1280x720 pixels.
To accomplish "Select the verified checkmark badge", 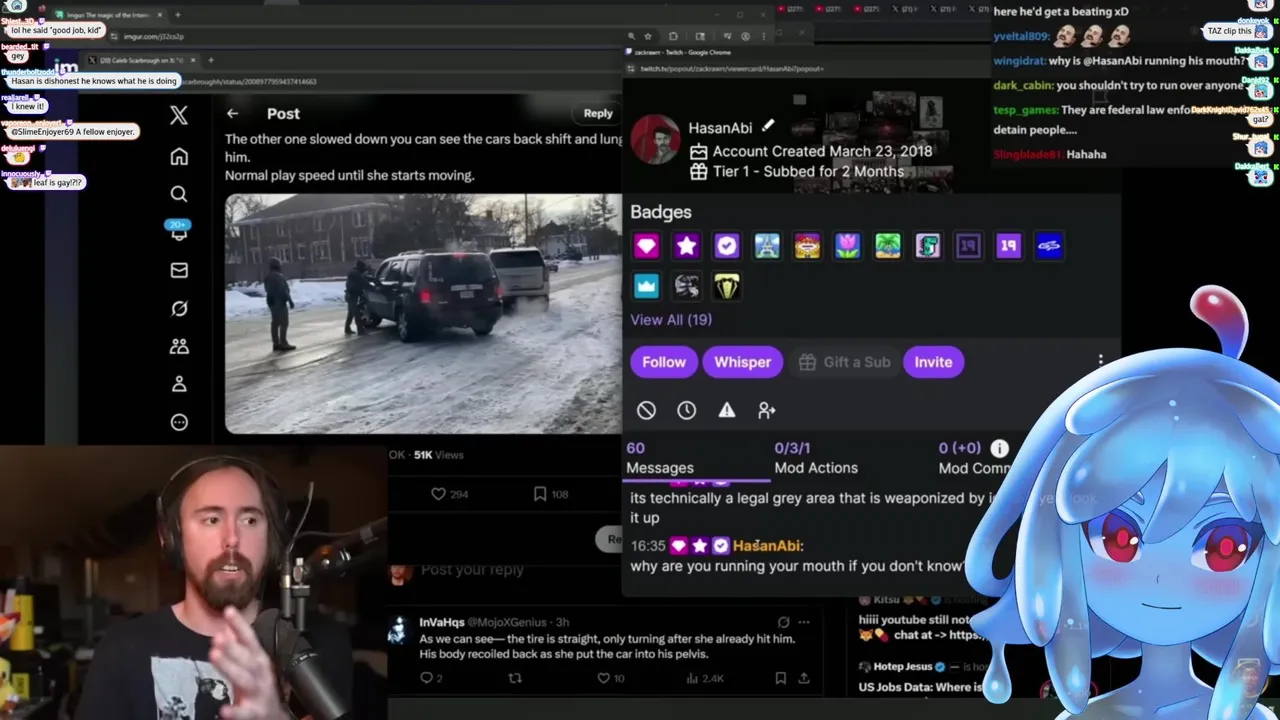I will (x=726, y=246).
